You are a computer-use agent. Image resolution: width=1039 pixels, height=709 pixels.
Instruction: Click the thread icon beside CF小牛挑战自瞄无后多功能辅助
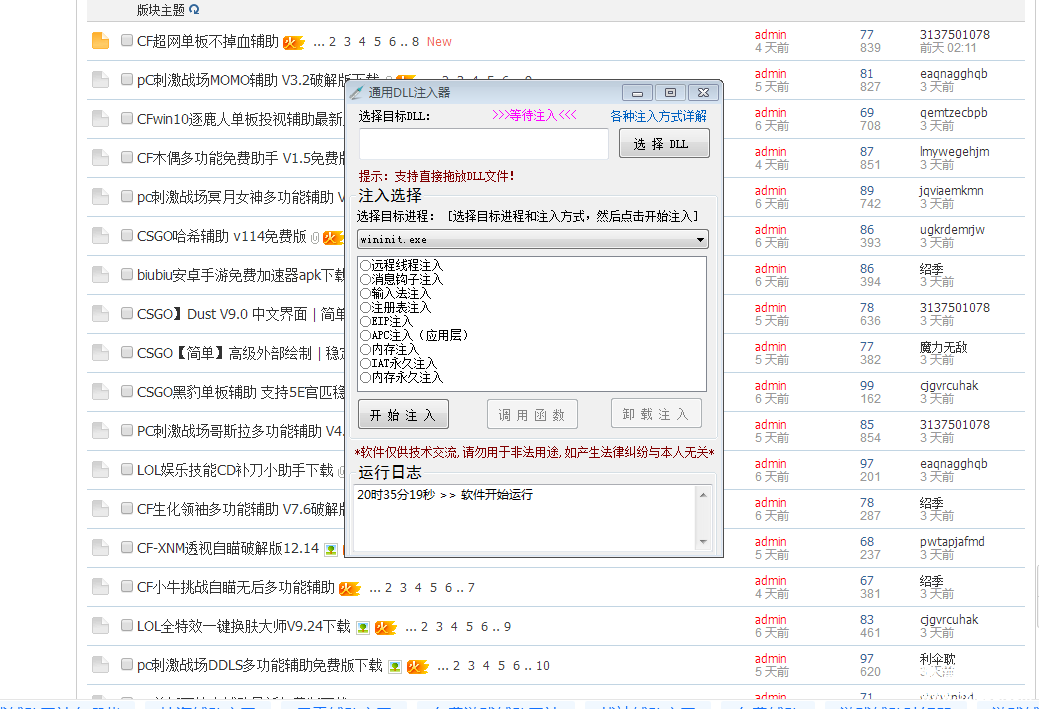tap(101, 587)
